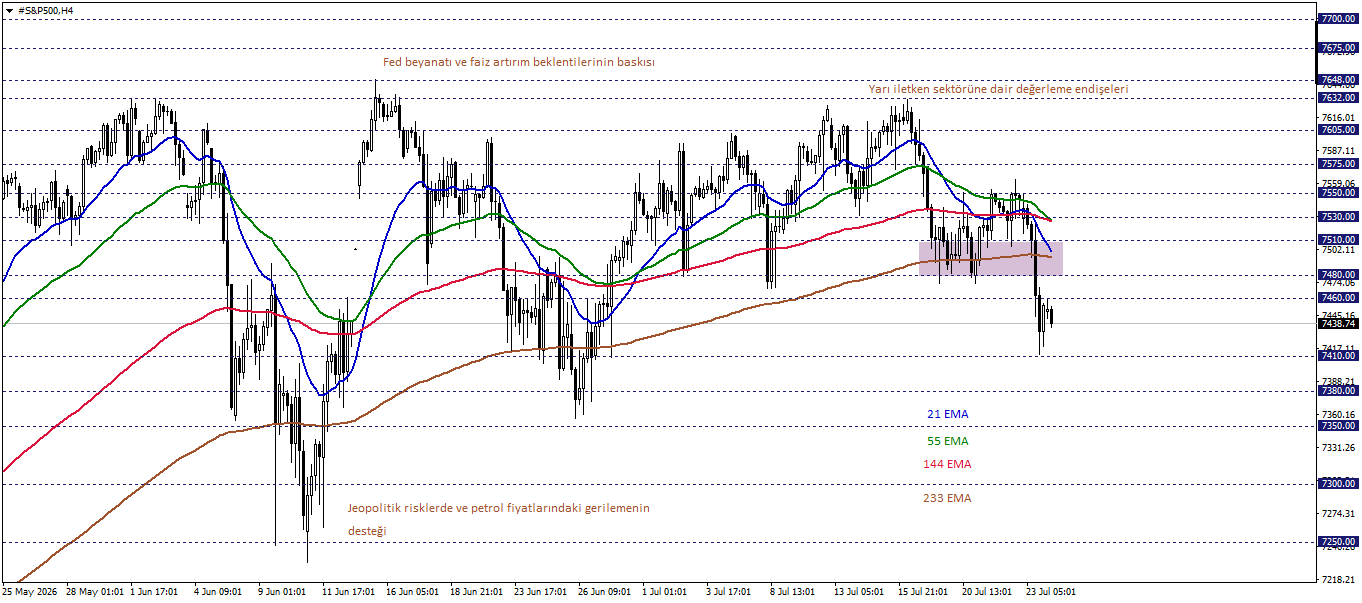The height and width of the screenshot is (603, 1362).
Task: Click the 7700.00 price level label
Action: [1338, 19]
